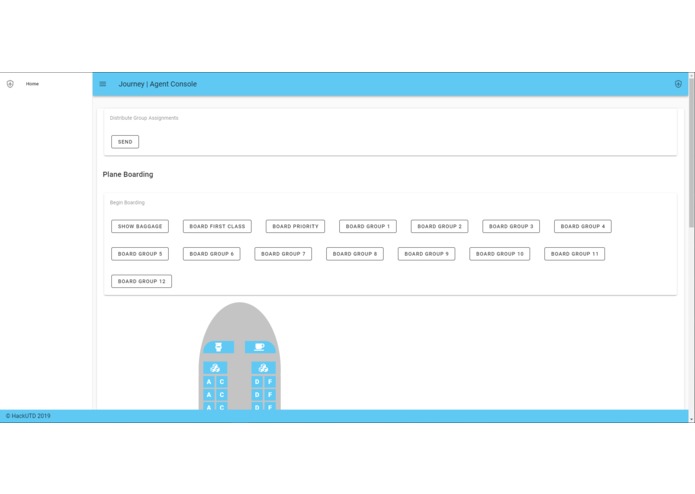The height and width of the screenshot is (494, 695).
Task: Click the shield icon at header's right end
Action: coord(678,84)
